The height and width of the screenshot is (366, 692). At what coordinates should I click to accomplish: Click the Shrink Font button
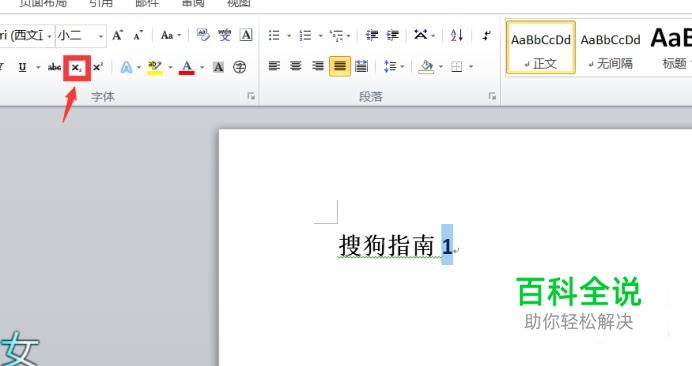tap(138, 35)
